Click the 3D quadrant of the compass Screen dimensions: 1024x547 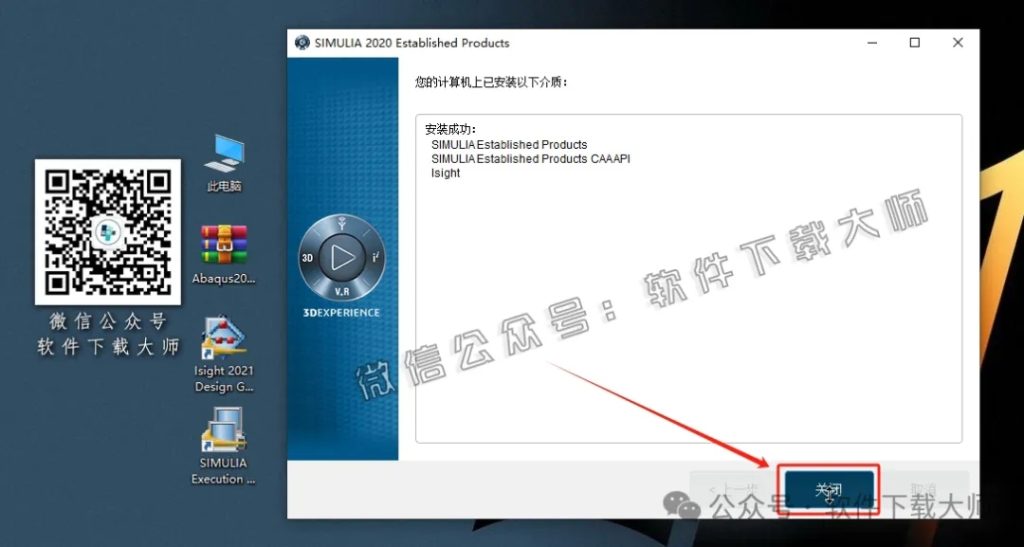308,258
